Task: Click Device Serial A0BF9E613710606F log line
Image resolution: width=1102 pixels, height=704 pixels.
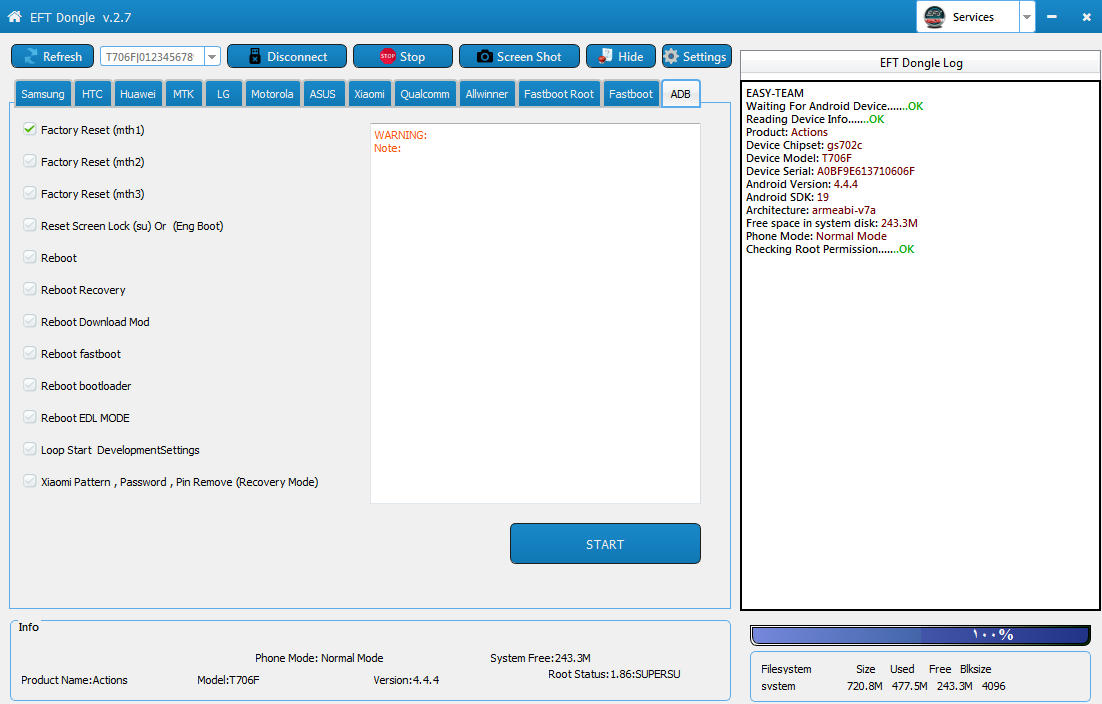Action: [x=830, y=171]
